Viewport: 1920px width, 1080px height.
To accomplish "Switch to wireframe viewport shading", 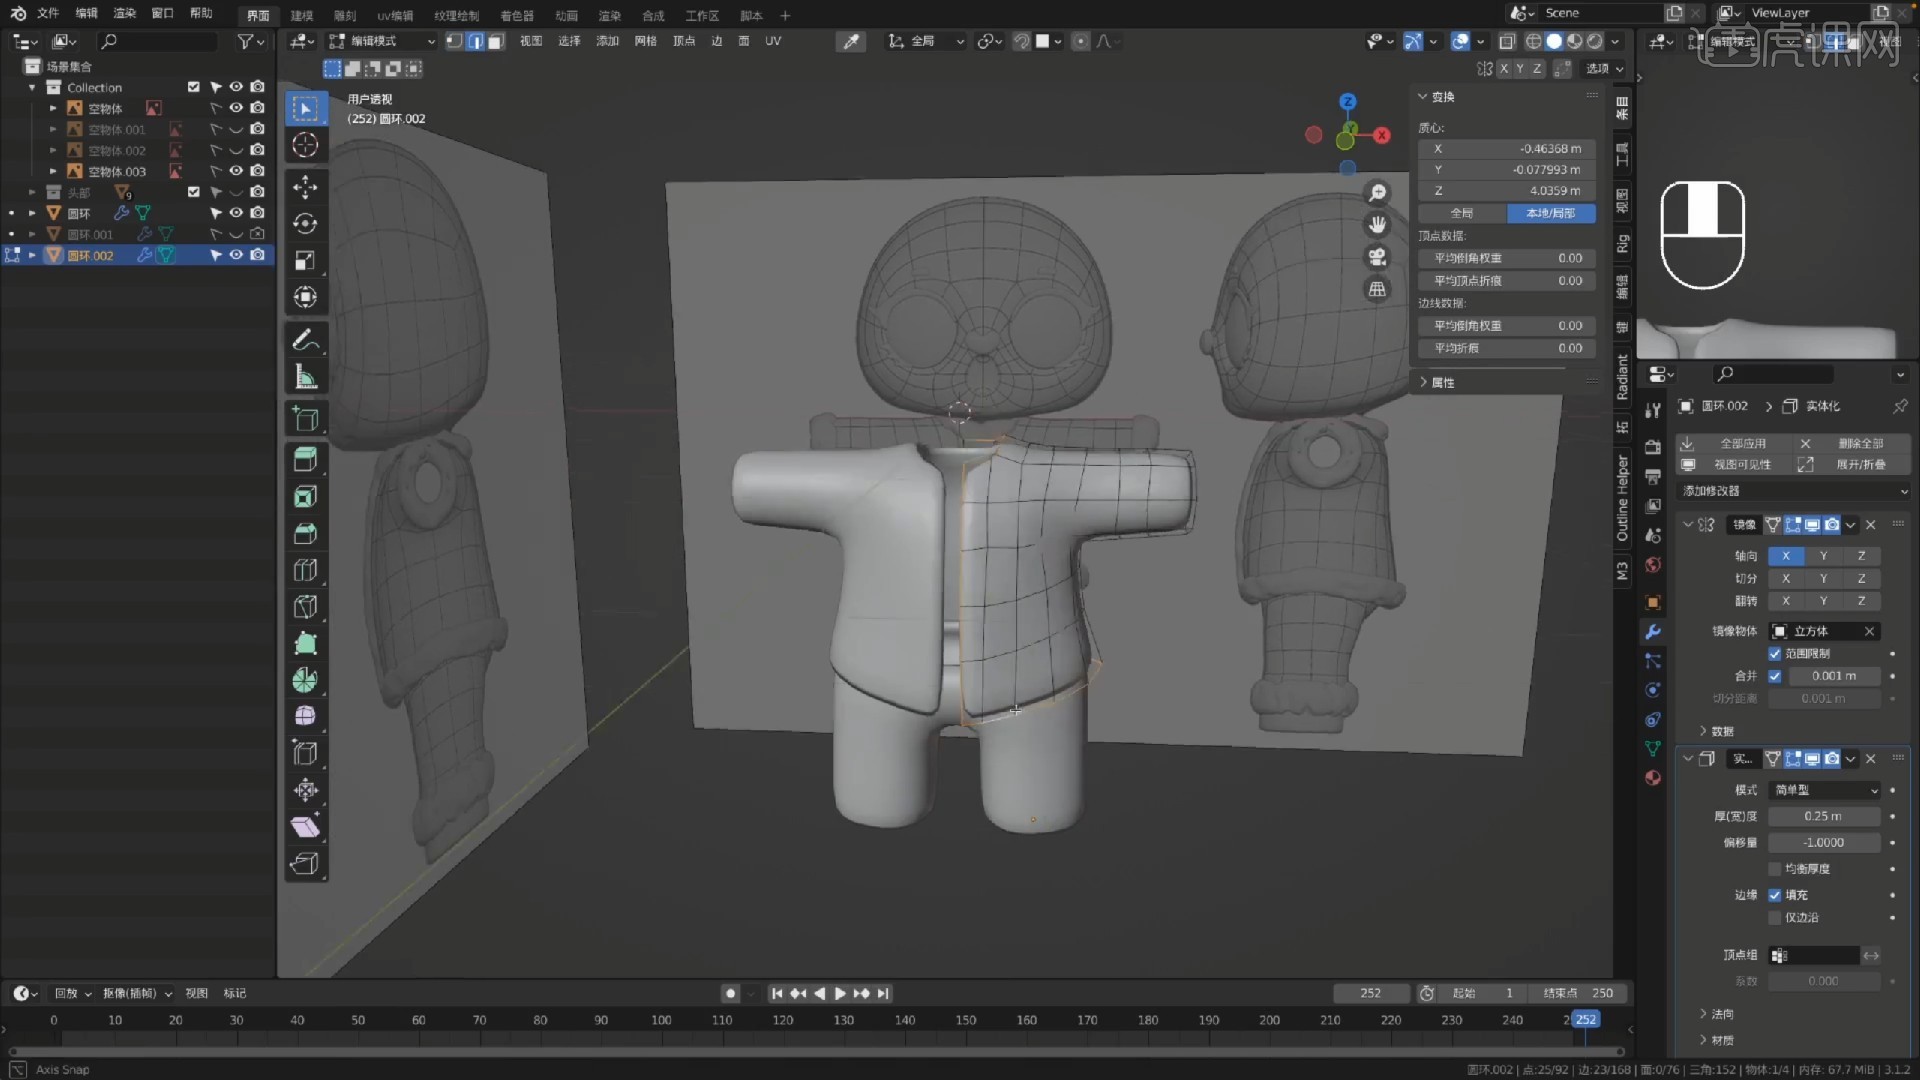I will (x=1533, y=41).
